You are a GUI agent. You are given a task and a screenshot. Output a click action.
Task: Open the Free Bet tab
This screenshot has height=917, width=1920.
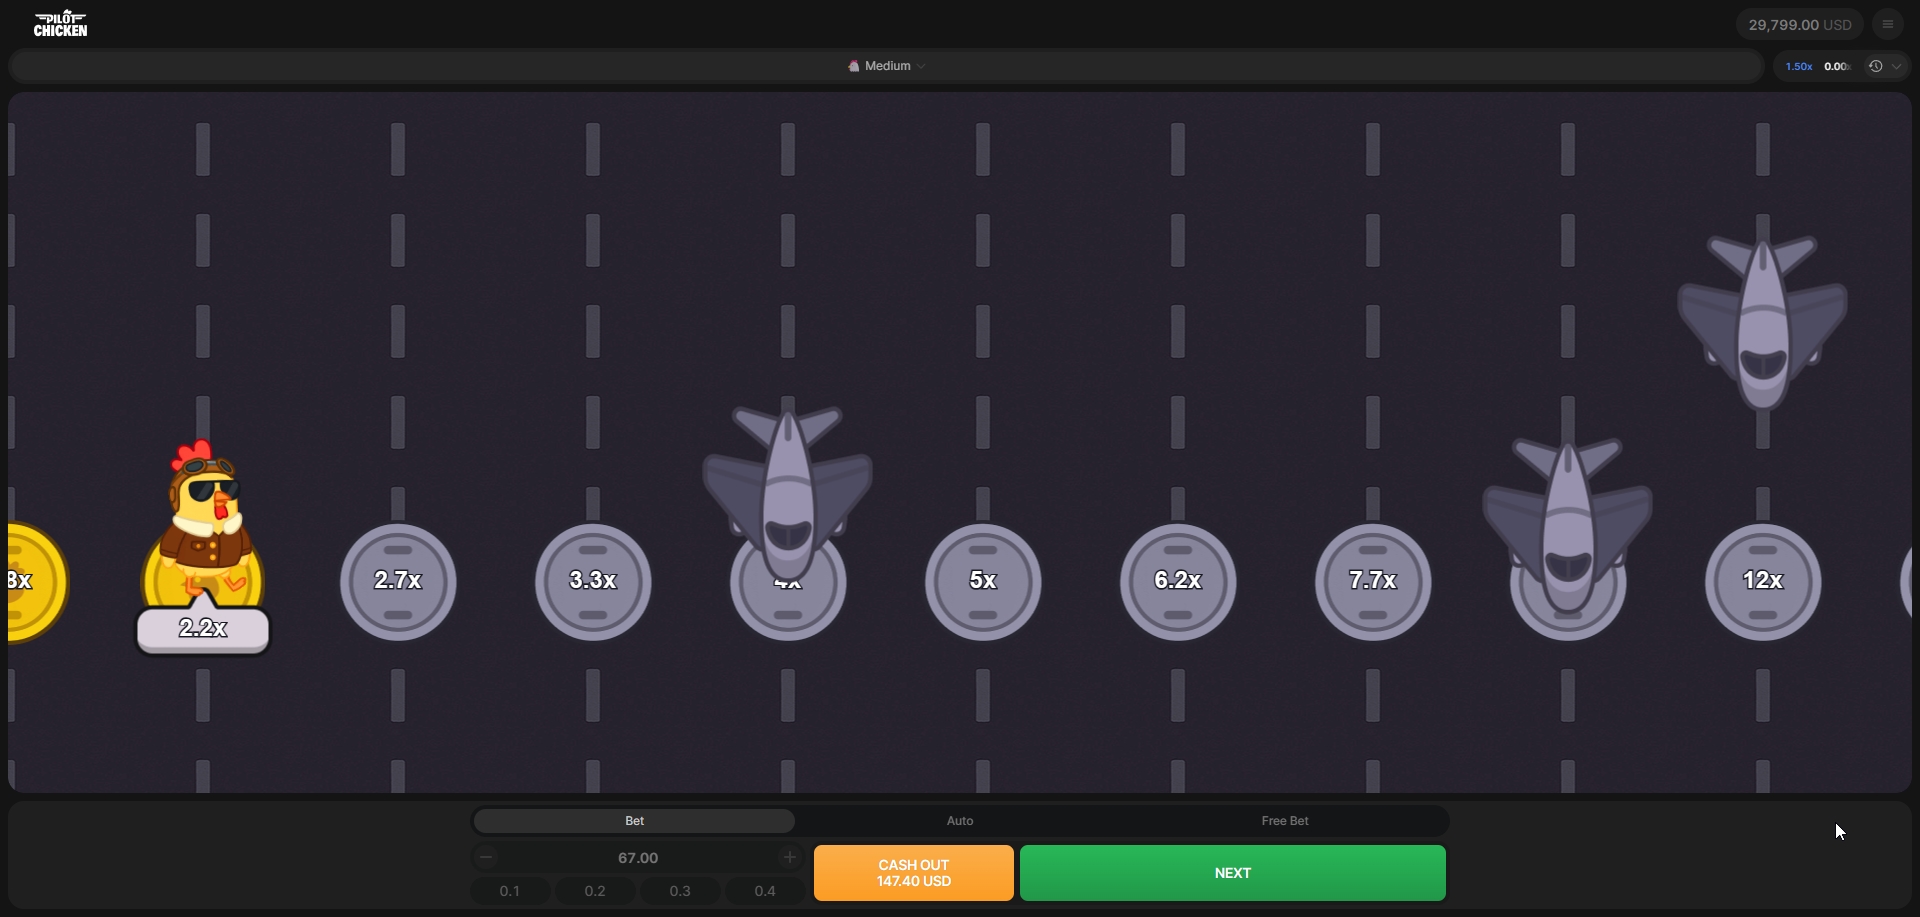click(x=1284, y=821)
